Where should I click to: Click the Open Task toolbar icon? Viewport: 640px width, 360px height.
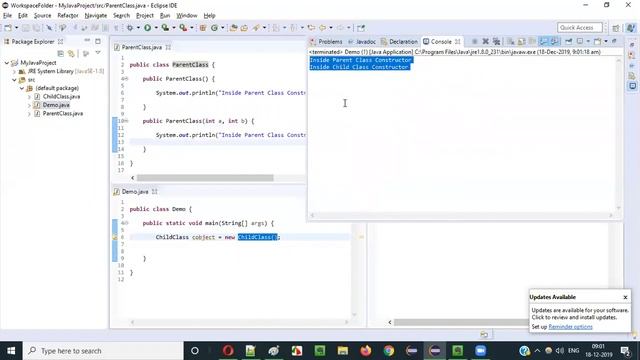pos(244,28)
